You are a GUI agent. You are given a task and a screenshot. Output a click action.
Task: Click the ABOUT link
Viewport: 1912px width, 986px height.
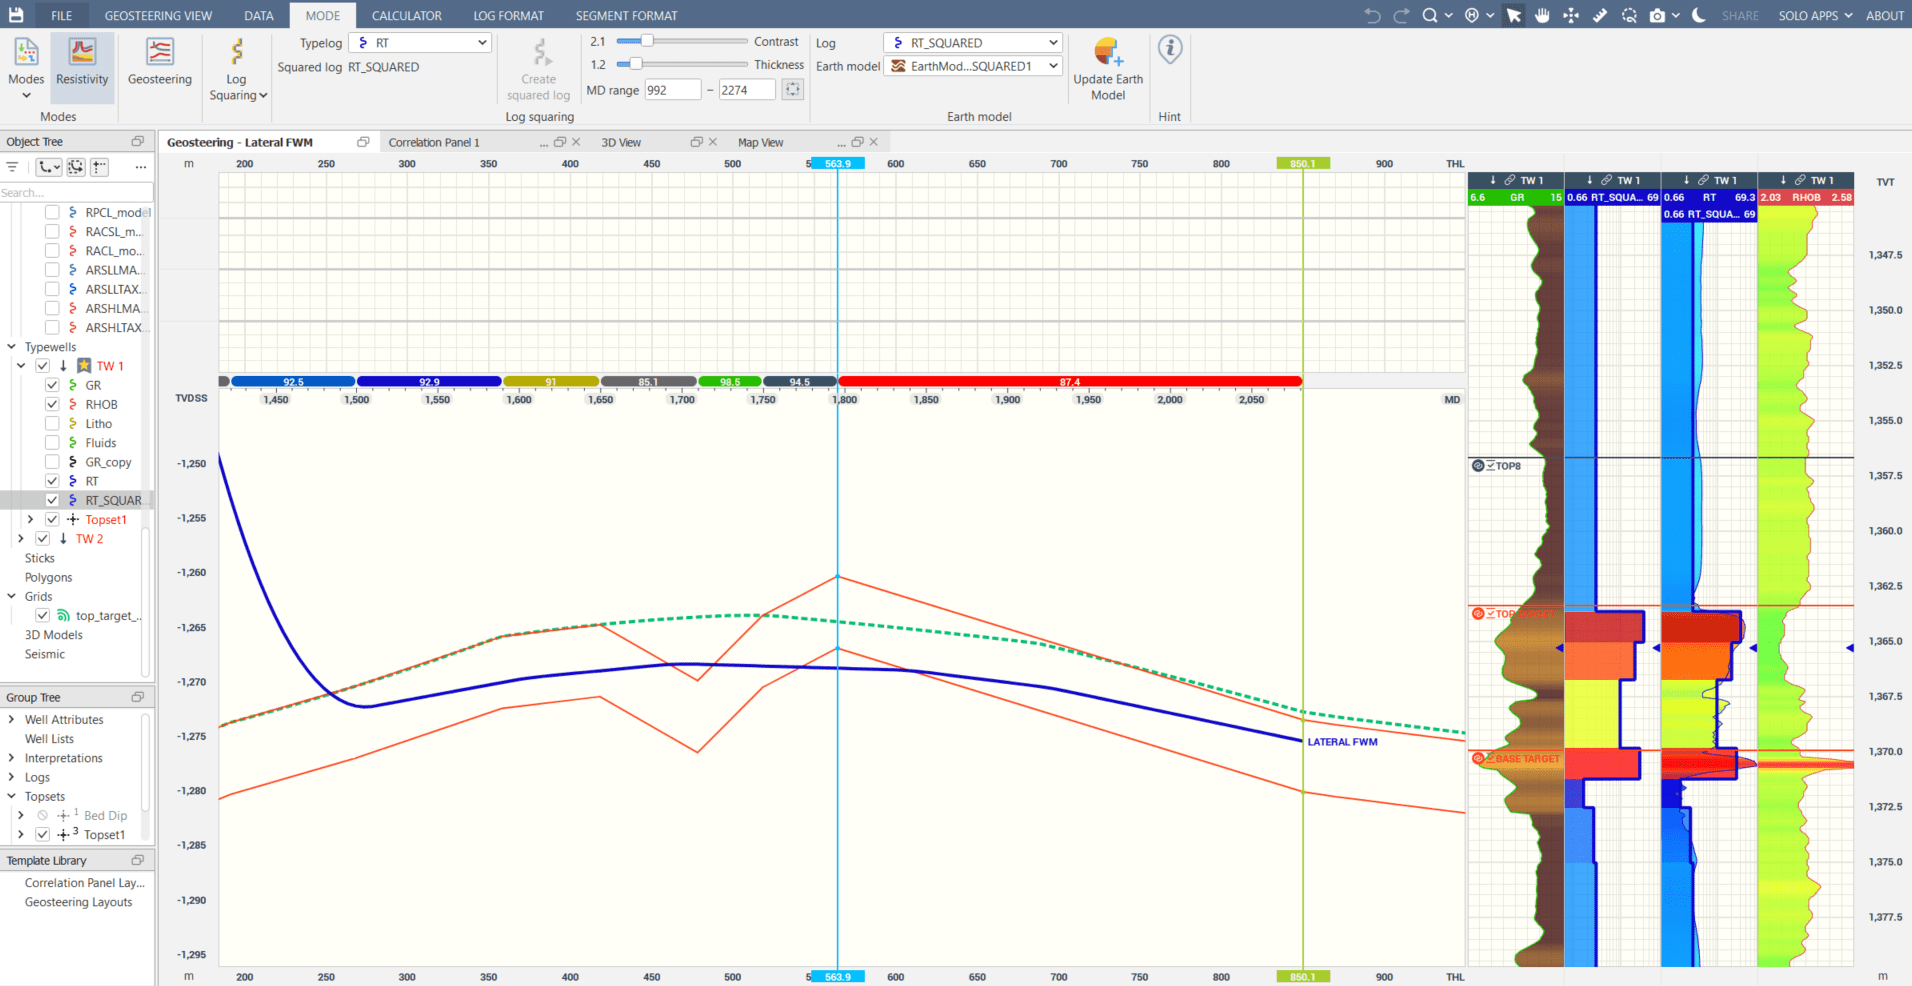tap(1885, 15)
